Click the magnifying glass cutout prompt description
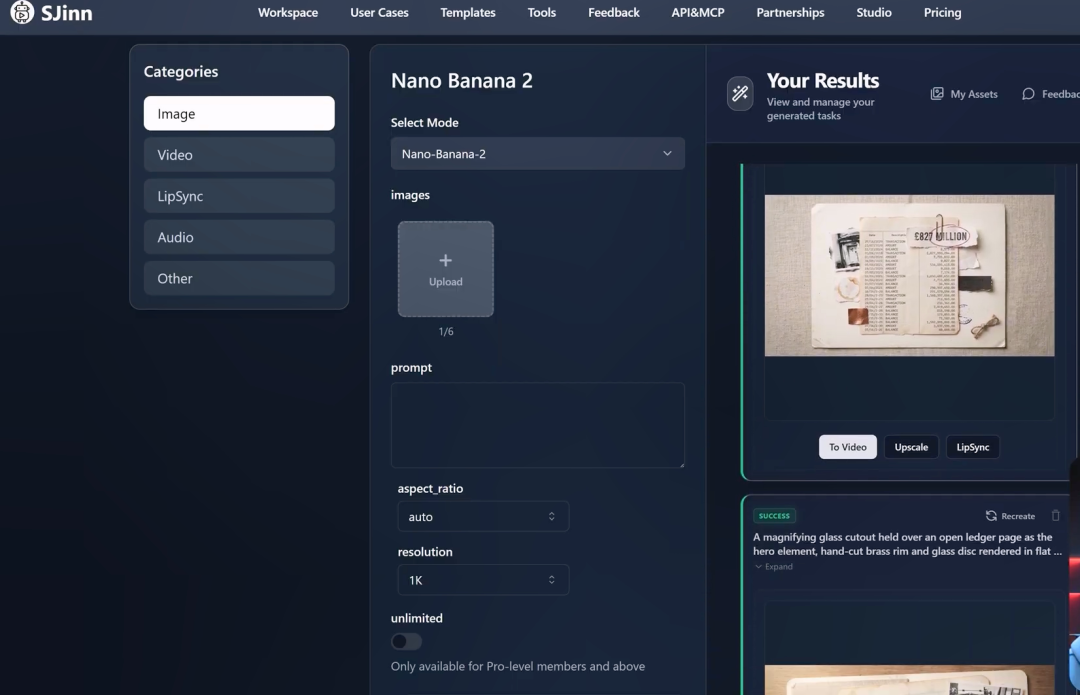 (x=907, y=544)
